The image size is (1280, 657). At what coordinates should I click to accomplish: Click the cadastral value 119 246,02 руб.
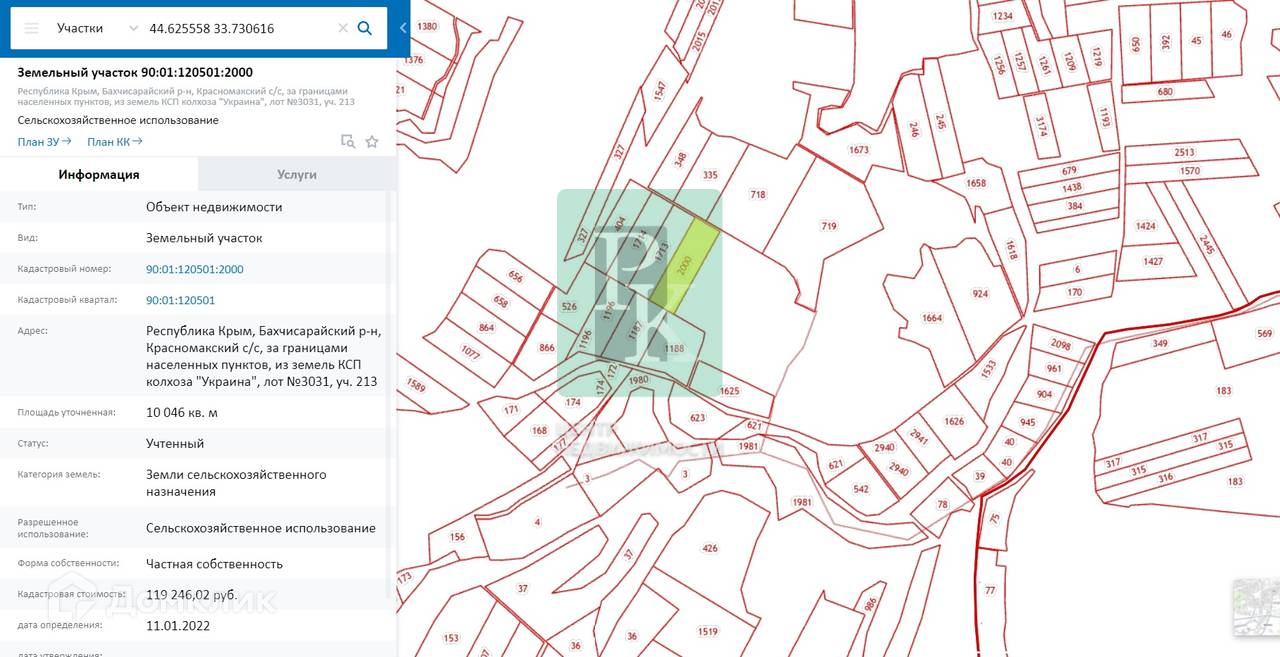[x=192, y=595]
